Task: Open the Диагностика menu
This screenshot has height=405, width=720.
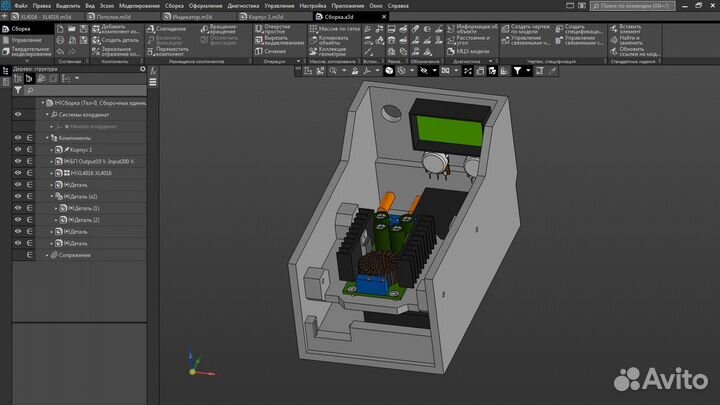Action: coord(243,6)
